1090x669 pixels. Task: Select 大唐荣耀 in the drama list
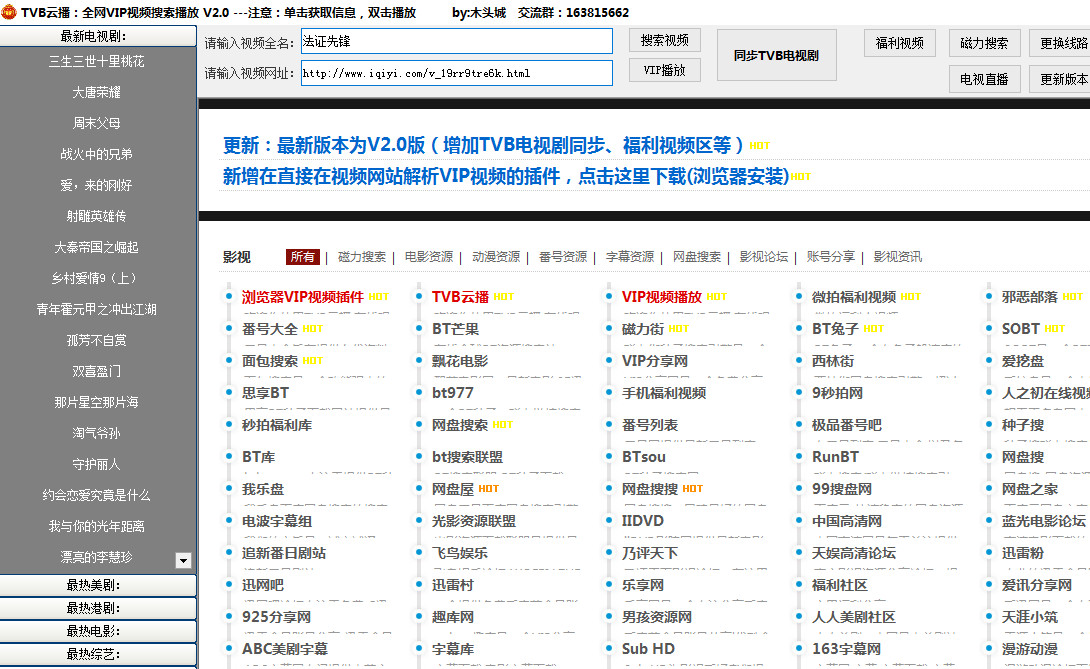point(97,92)
